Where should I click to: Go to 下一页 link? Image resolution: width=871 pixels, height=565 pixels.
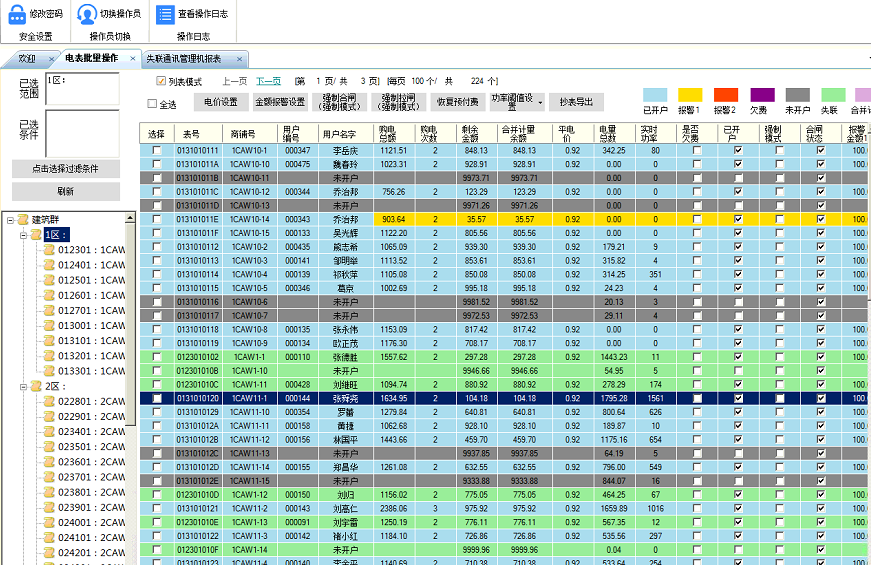[268, 81]
